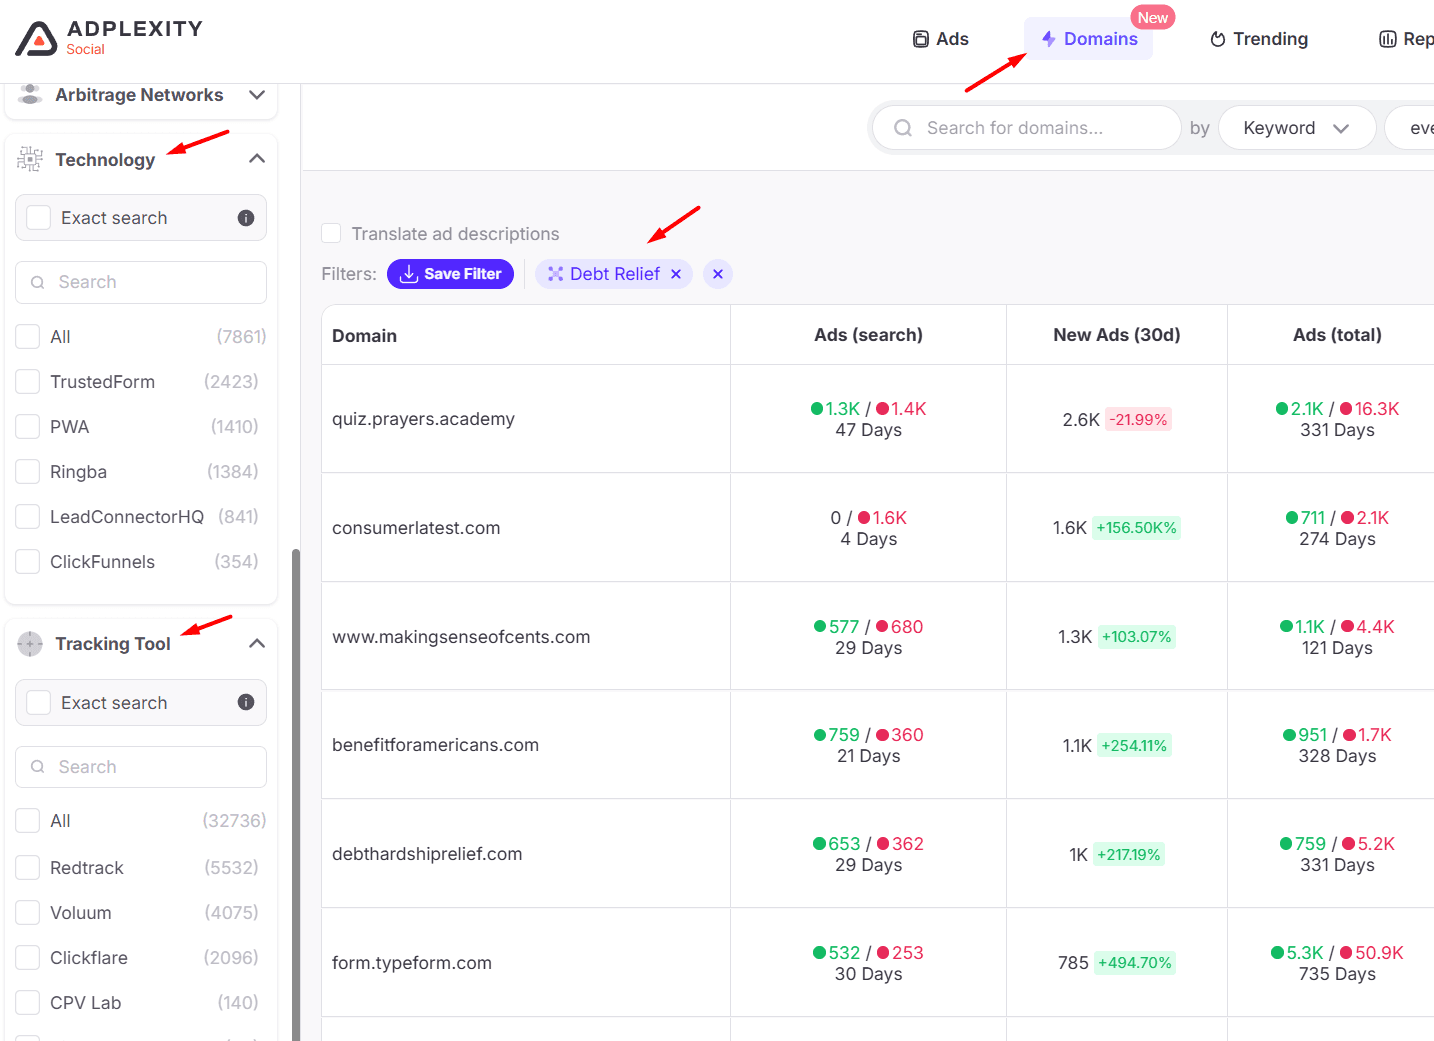Click the New badge on Domains

coord(1153,17)
